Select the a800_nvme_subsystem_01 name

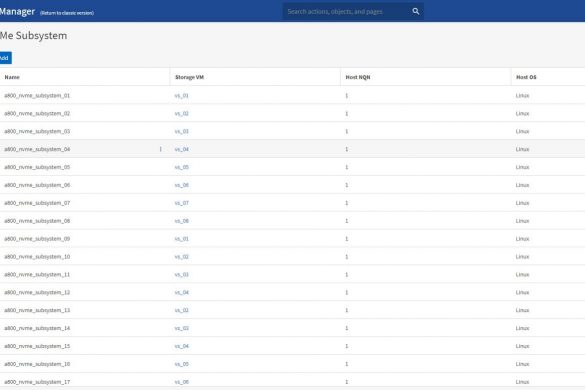pyautogui.click(x=37, y=96)
